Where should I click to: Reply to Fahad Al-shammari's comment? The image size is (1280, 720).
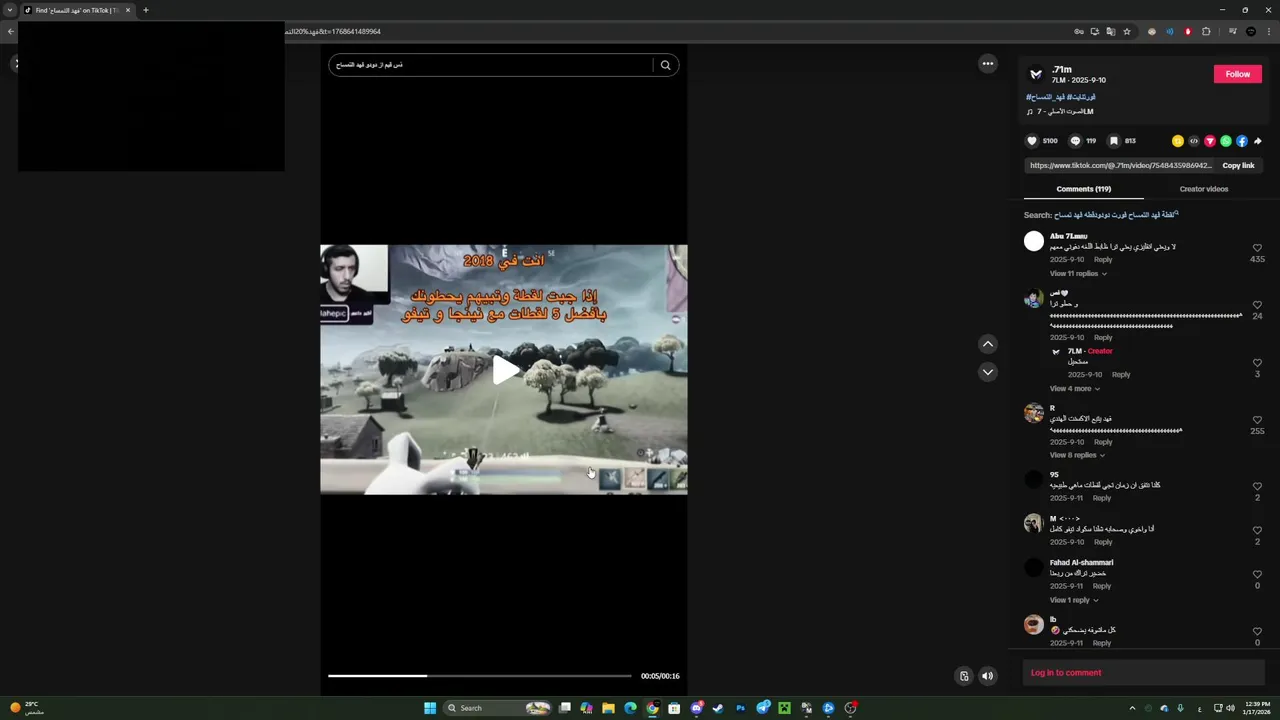(1102, 586)
